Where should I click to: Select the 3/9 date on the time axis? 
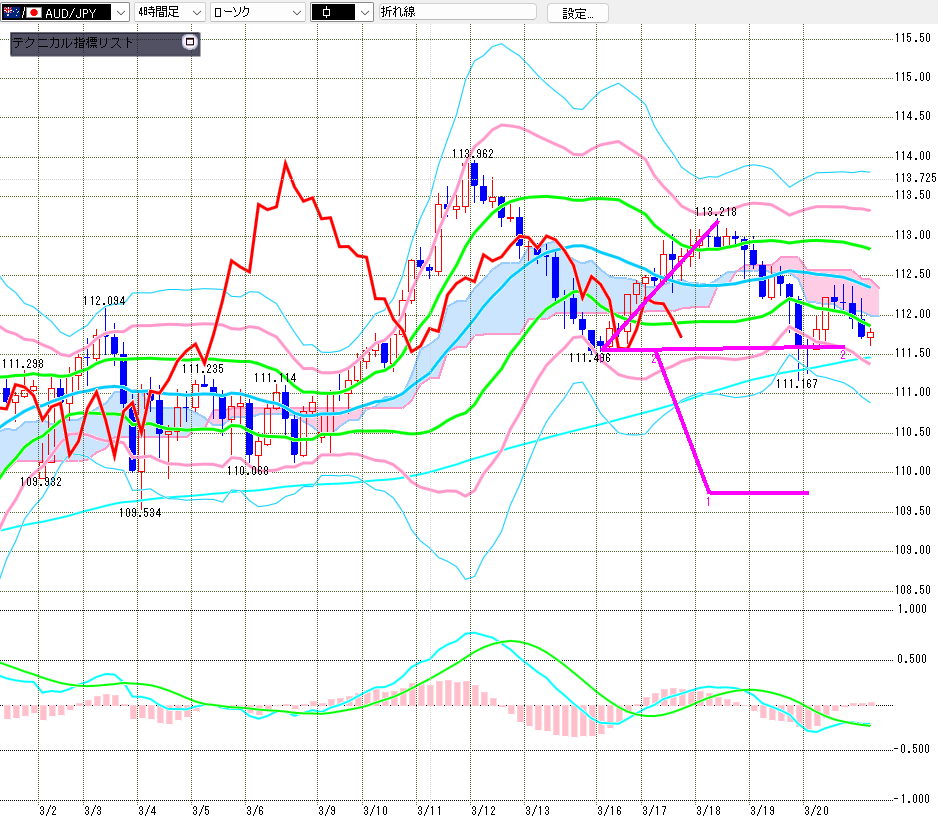[327, 810]
